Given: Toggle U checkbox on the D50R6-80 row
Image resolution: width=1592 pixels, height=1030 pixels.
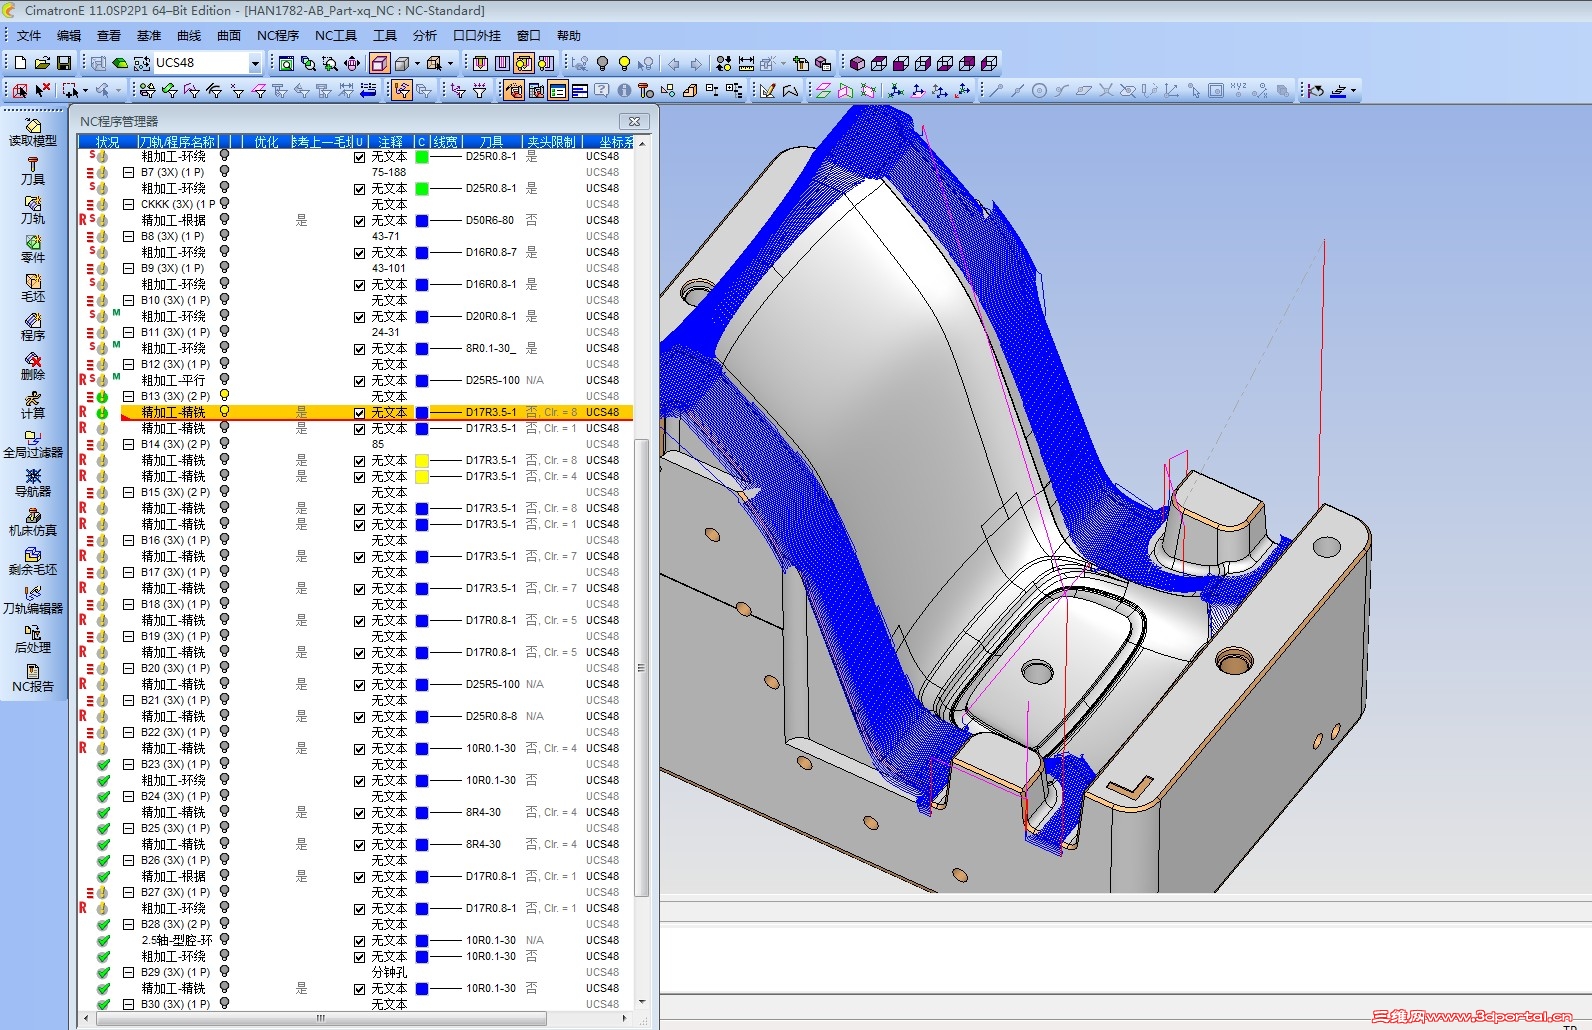Looking at the screenshot, I should 359,220.
